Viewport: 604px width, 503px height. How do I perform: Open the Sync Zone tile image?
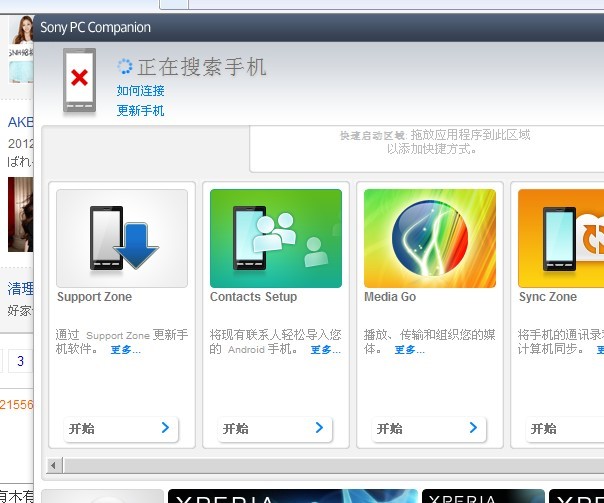561,238
